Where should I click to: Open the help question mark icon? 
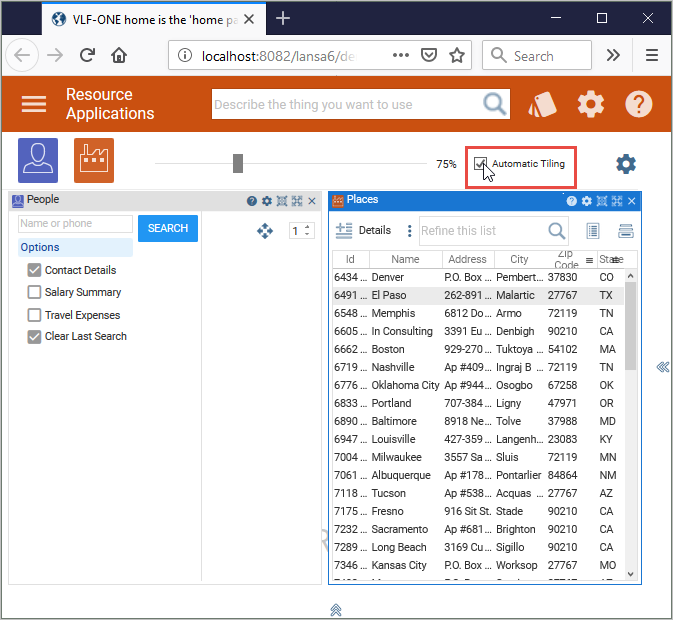point(639,104)
